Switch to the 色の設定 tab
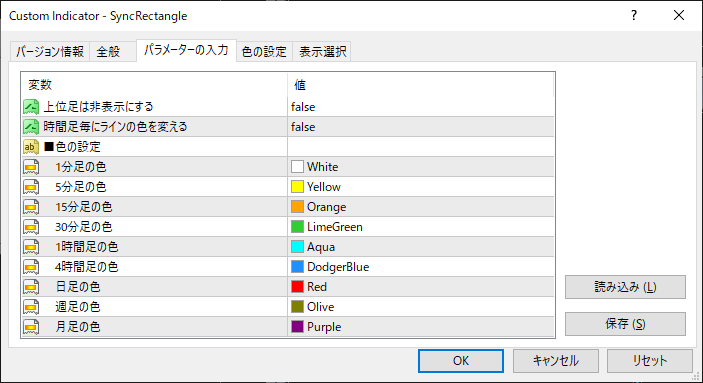Image resolution: width=703 pixels, height=383 pixels. pos(264,52)
